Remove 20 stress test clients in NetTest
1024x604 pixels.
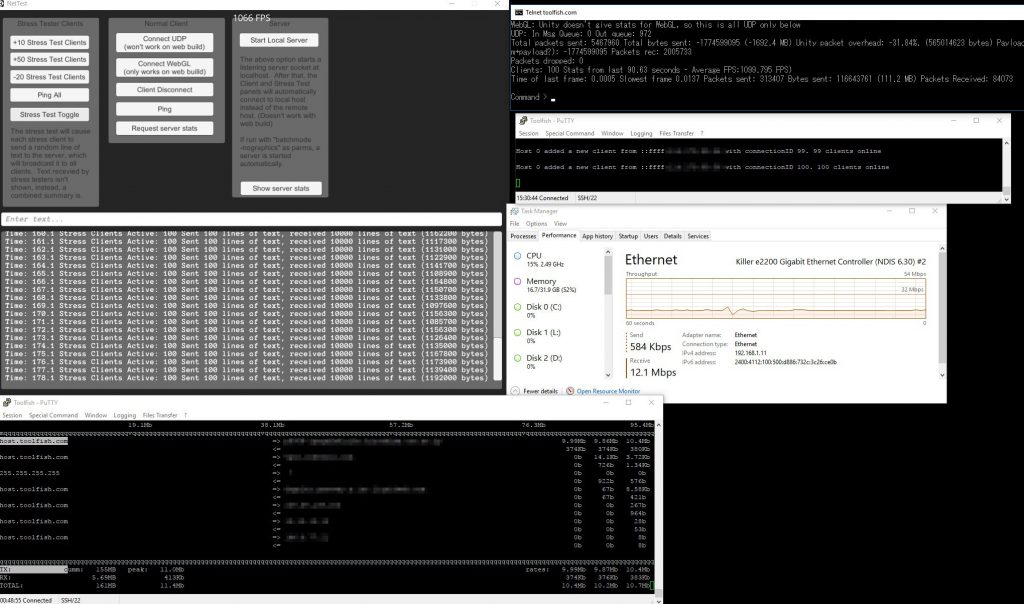50,77
